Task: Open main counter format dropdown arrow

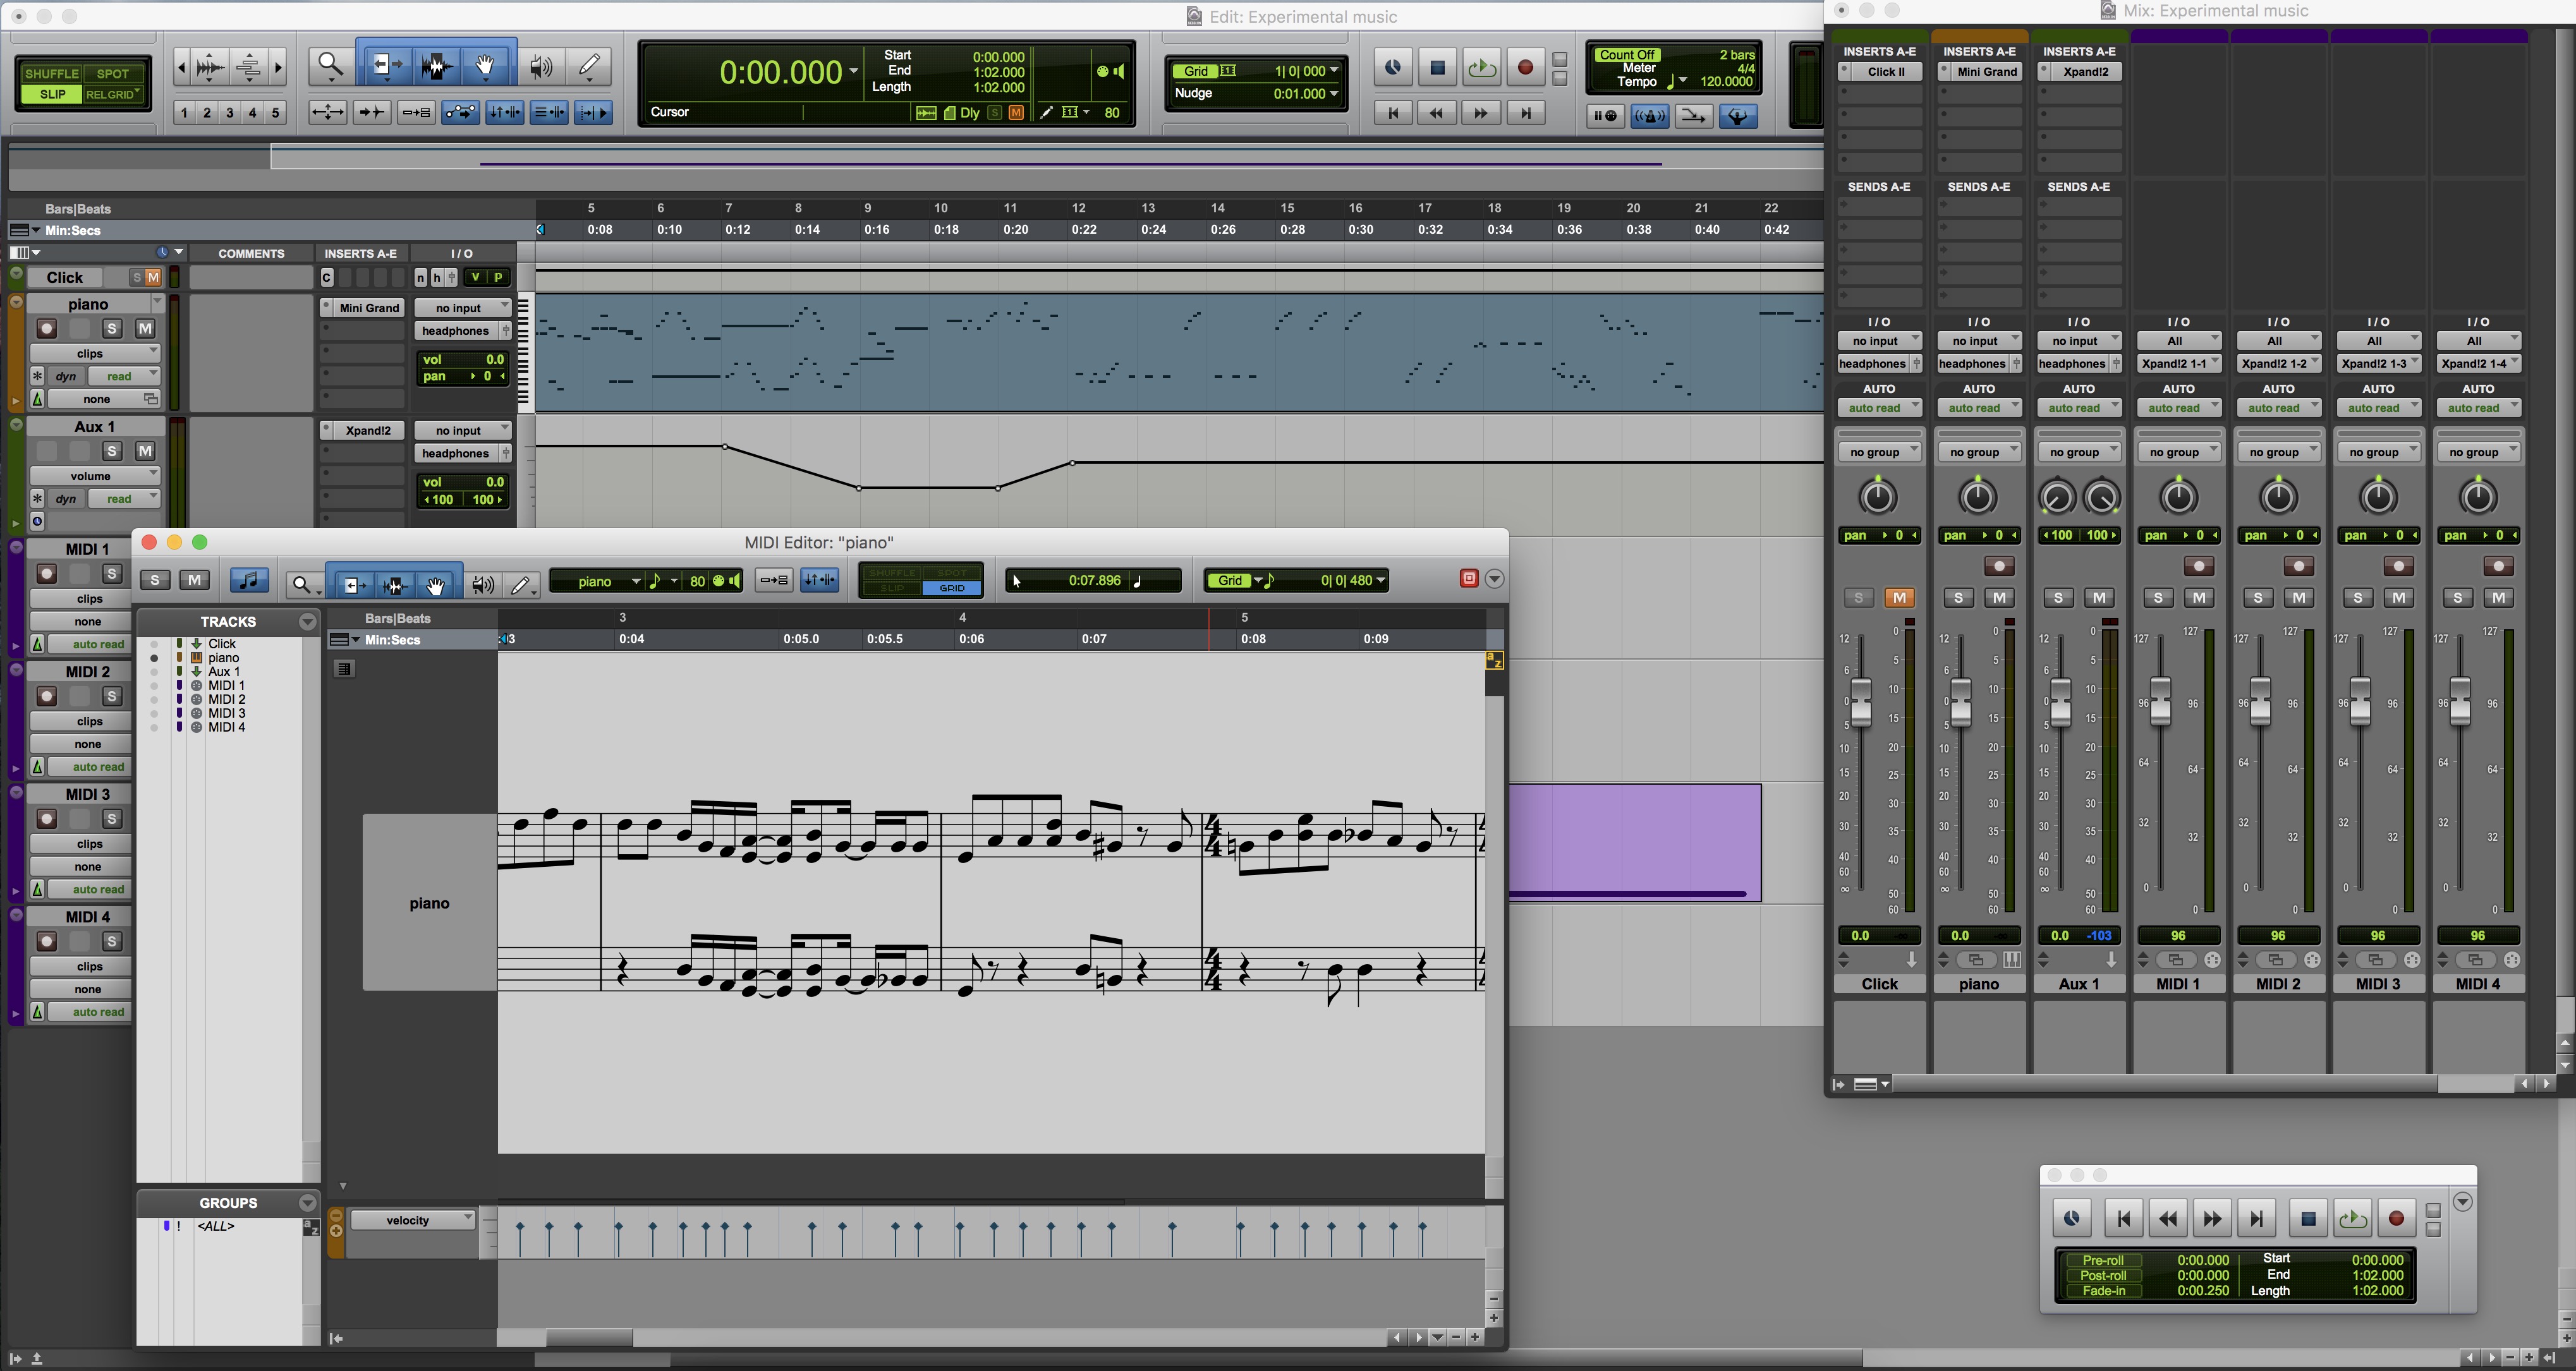Action: pos(853,71)
